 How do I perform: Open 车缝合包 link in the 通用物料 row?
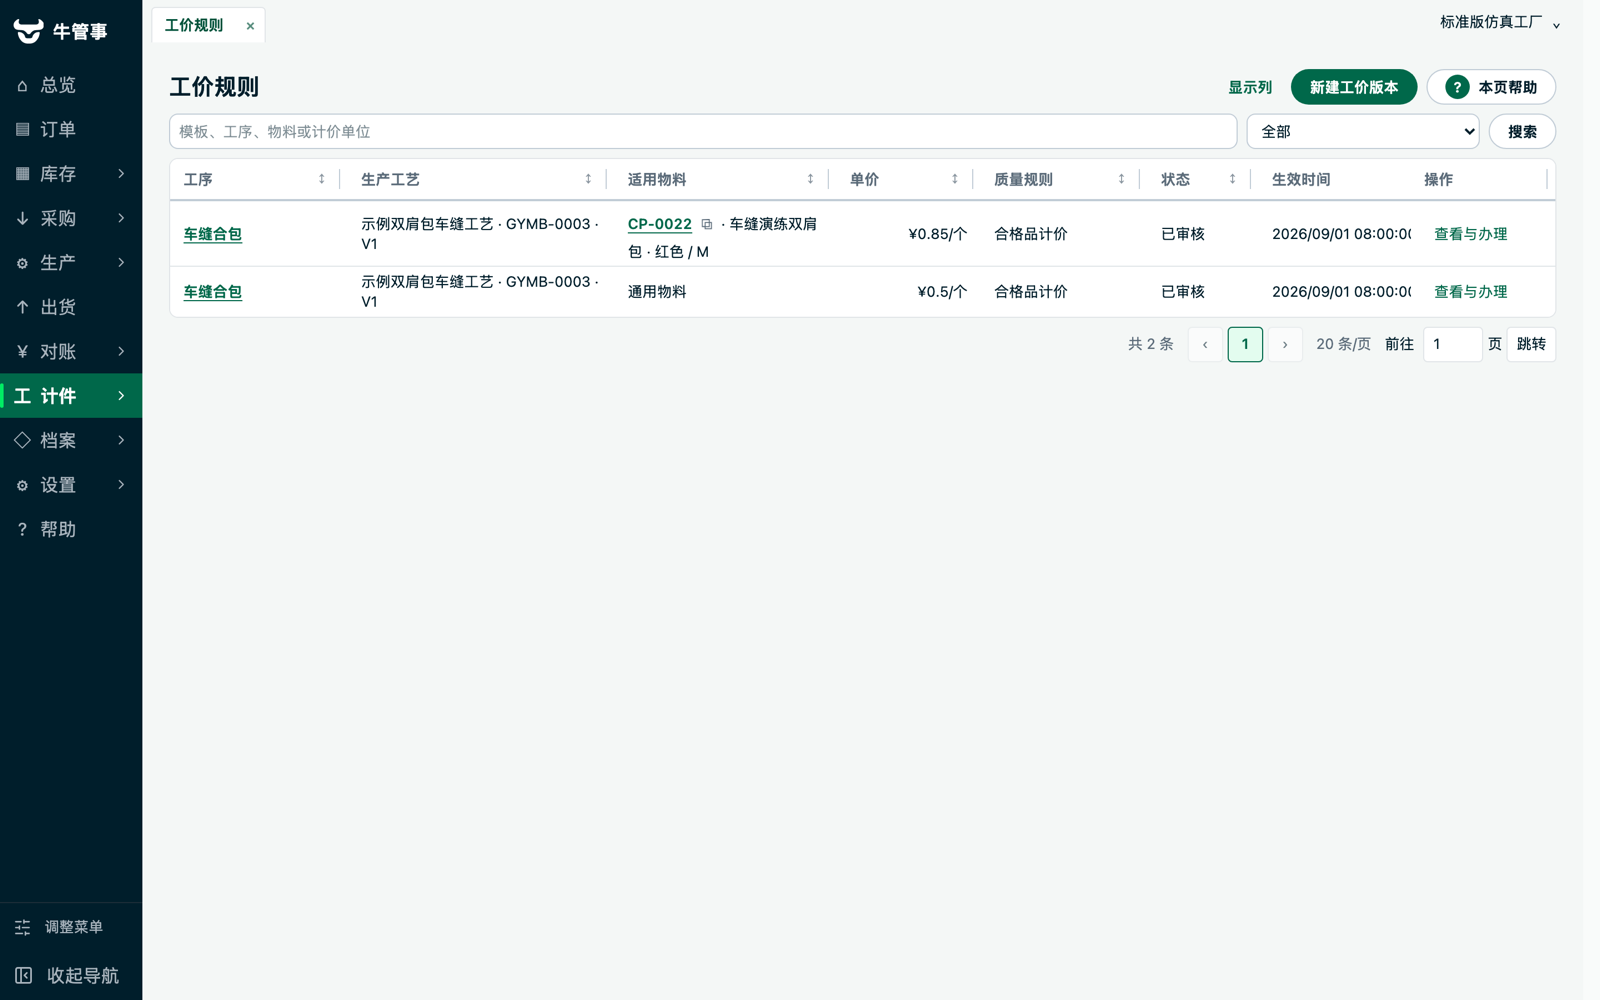coord(212,292)
